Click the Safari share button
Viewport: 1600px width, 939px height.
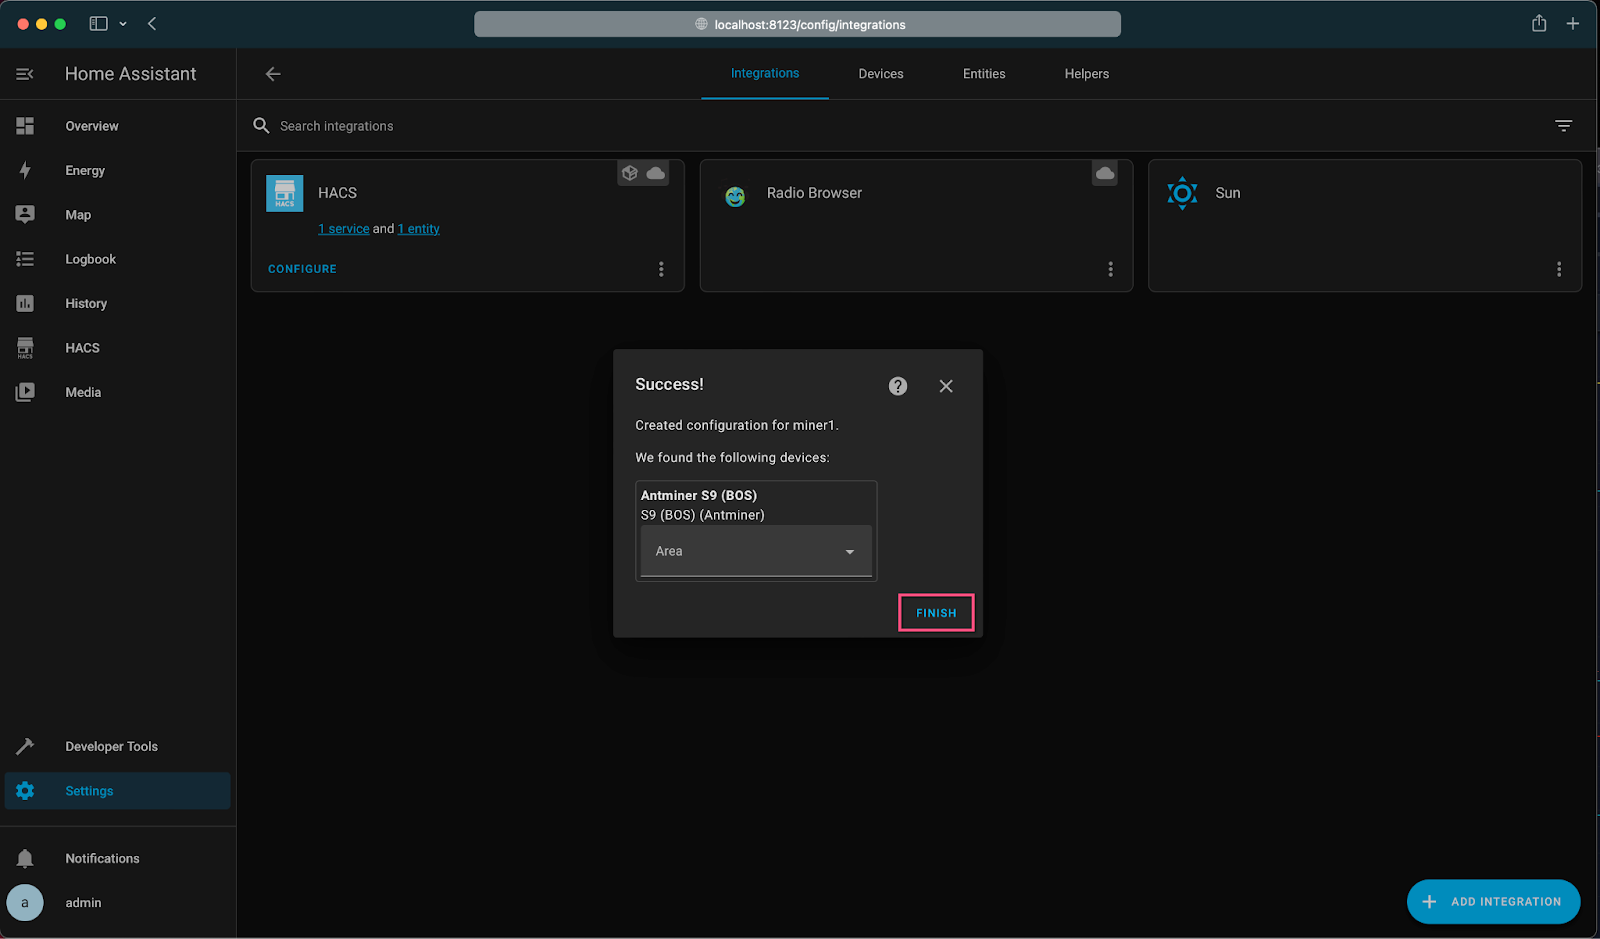1539,23
